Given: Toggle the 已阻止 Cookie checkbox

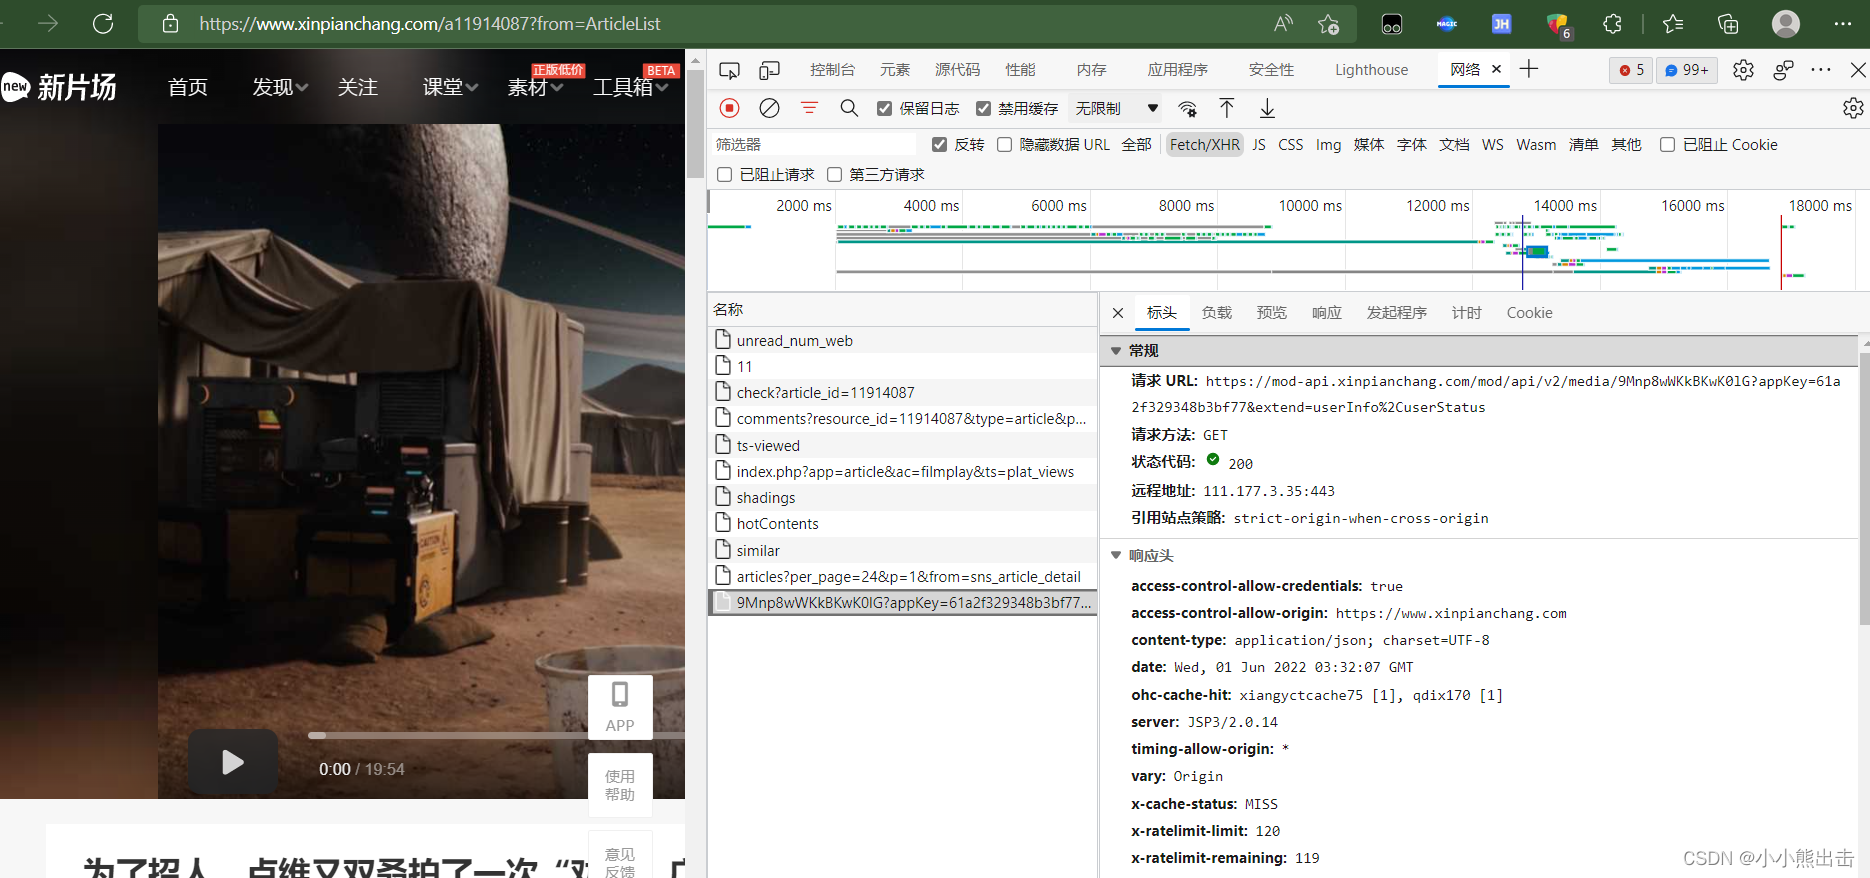Looking at the screenshot, I should tap(1668, 145).
